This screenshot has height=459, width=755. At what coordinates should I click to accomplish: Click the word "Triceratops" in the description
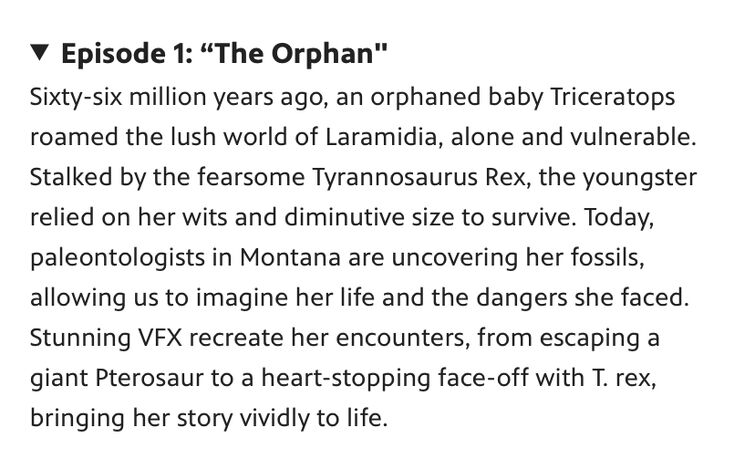click(x=612, y=97)
